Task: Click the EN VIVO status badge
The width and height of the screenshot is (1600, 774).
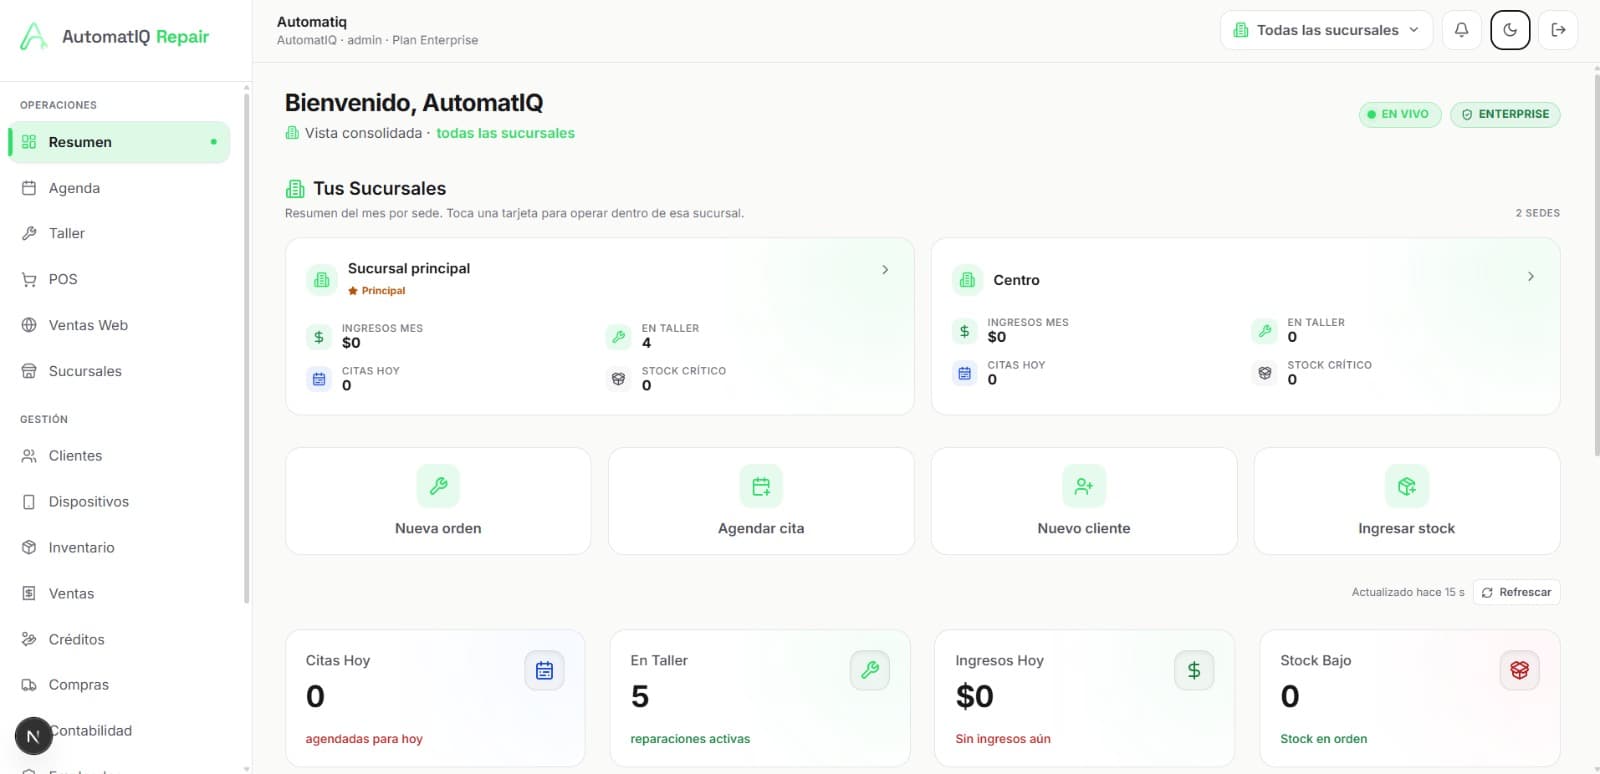Action: [1400, 114]
